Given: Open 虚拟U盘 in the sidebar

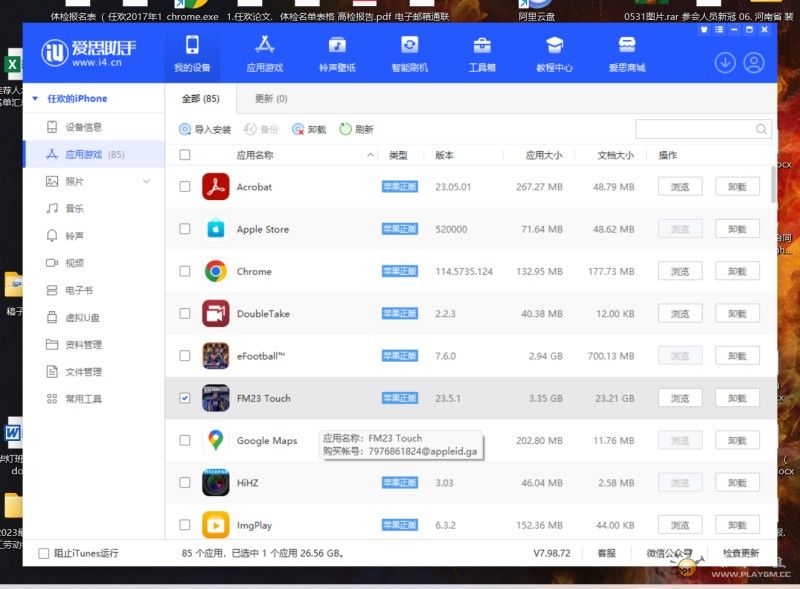Looking at the screenshot, I should pyautogui.click(x=94, y=317).
